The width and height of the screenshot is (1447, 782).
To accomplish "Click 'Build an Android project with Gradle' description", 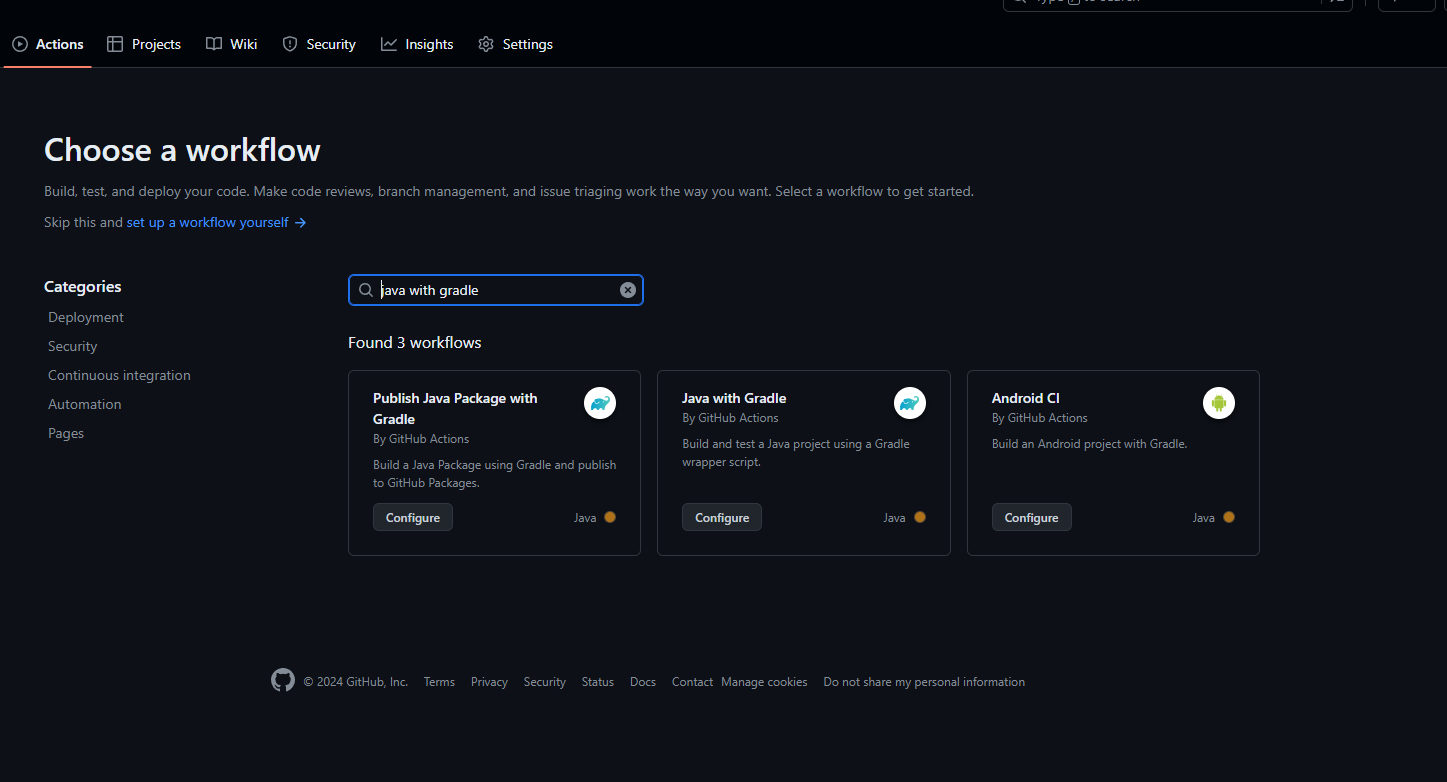I will tap(1089, 444).
